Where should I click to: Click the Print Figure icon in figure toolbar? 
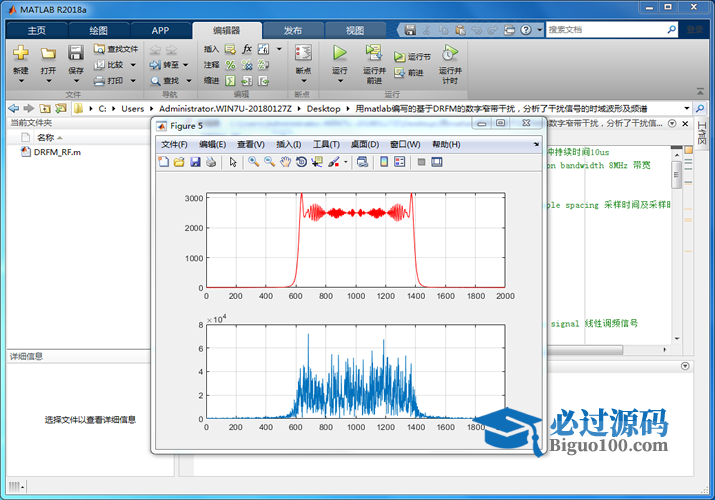coord(211,162)
